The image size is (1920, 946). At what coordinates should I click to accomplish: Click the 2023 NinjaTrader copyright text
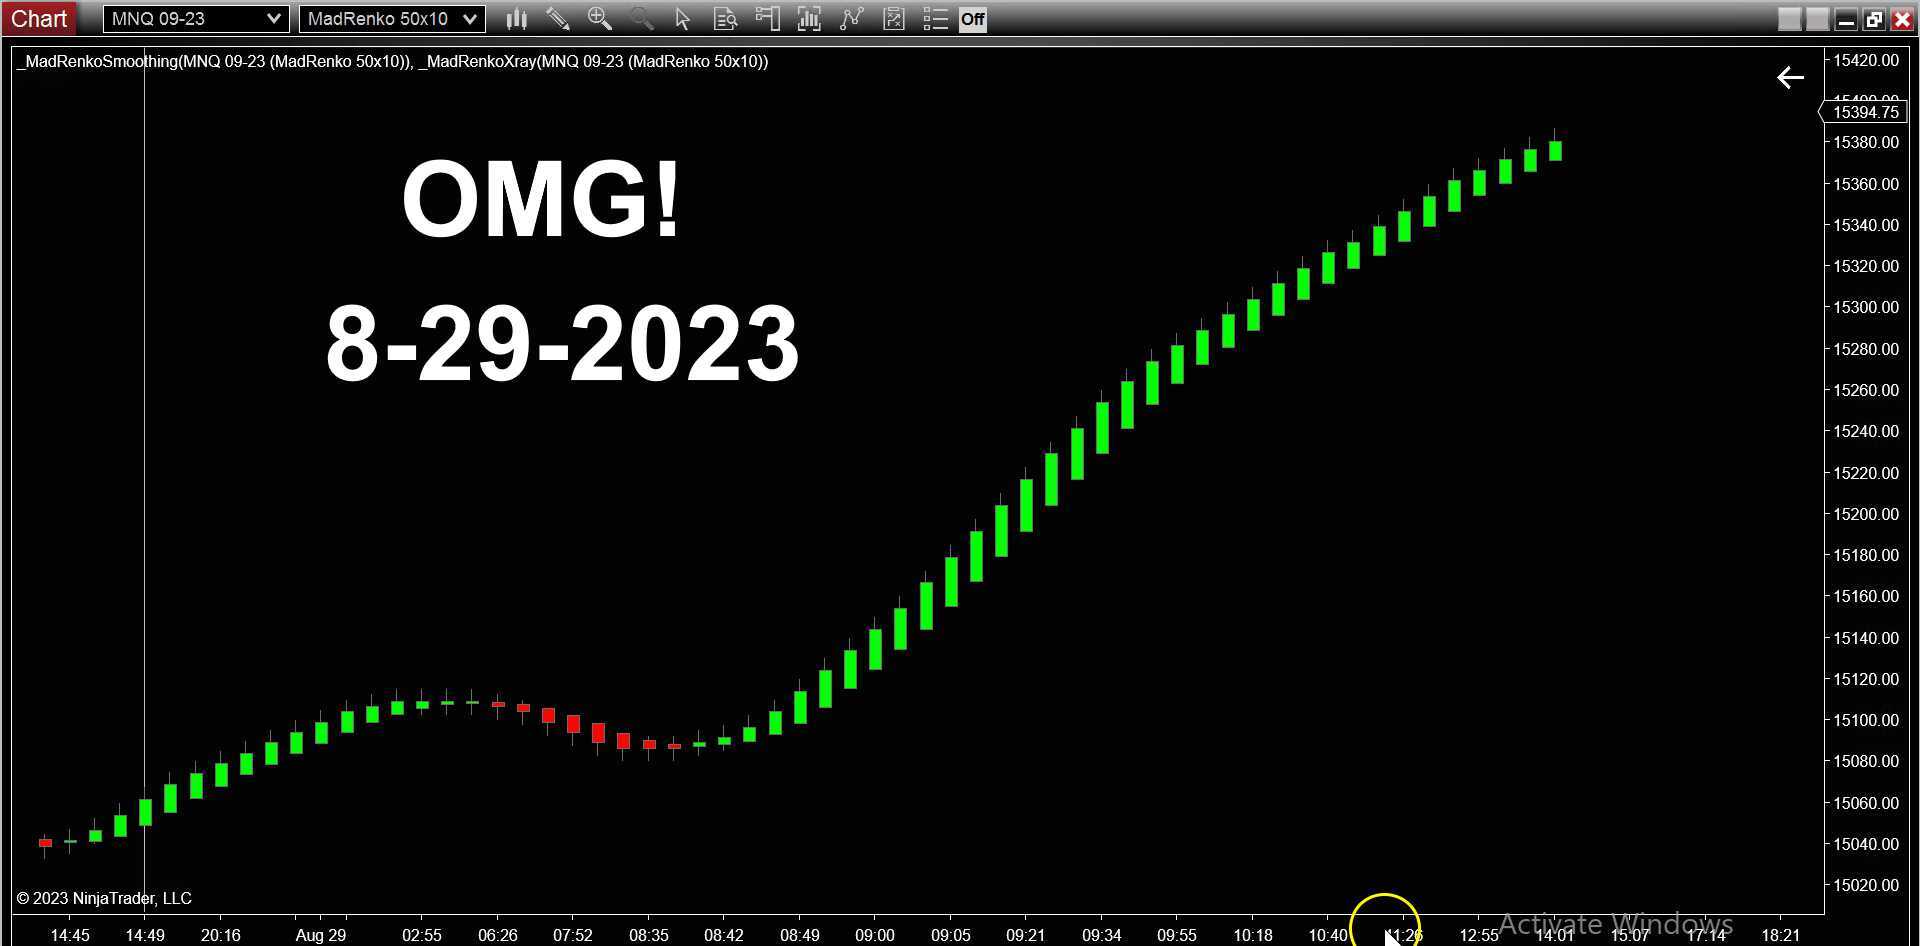point(100,898)
